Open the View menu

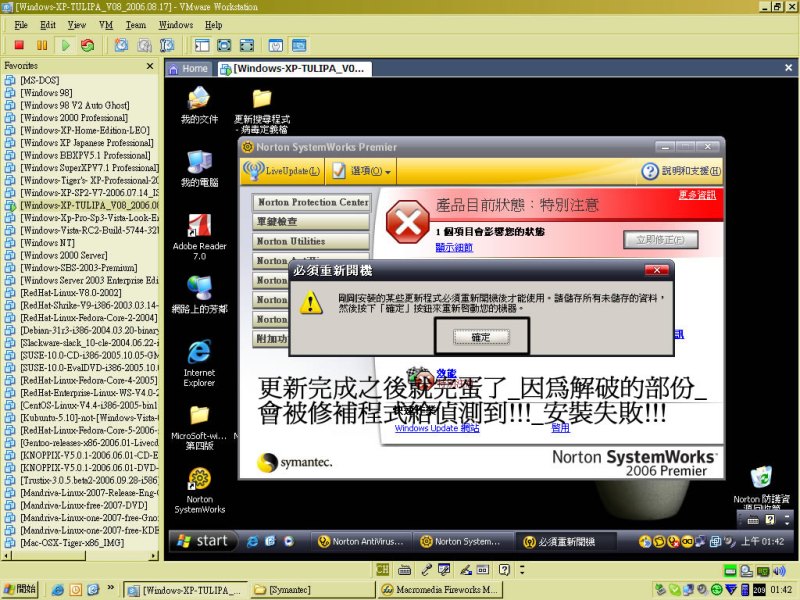77,24
